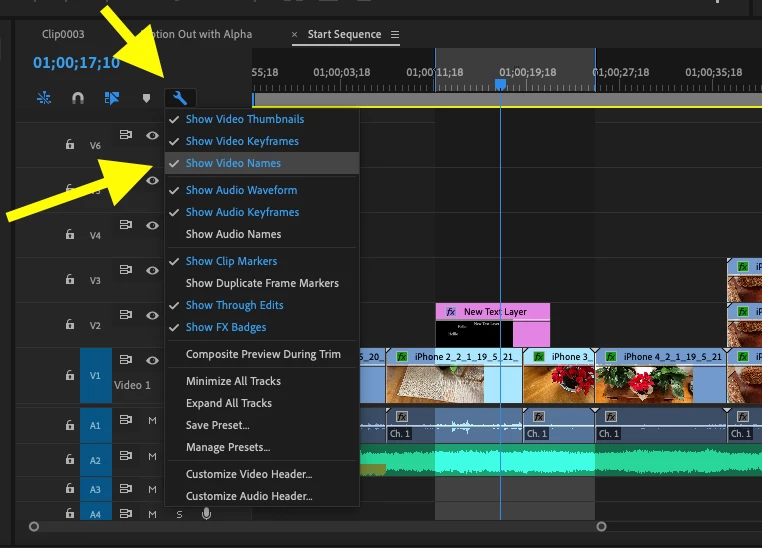Image resolution: width=762 pixels, height=548 pixels.
Task: Uncheck Show Video Thumbnails
Action: pos(262,119)
